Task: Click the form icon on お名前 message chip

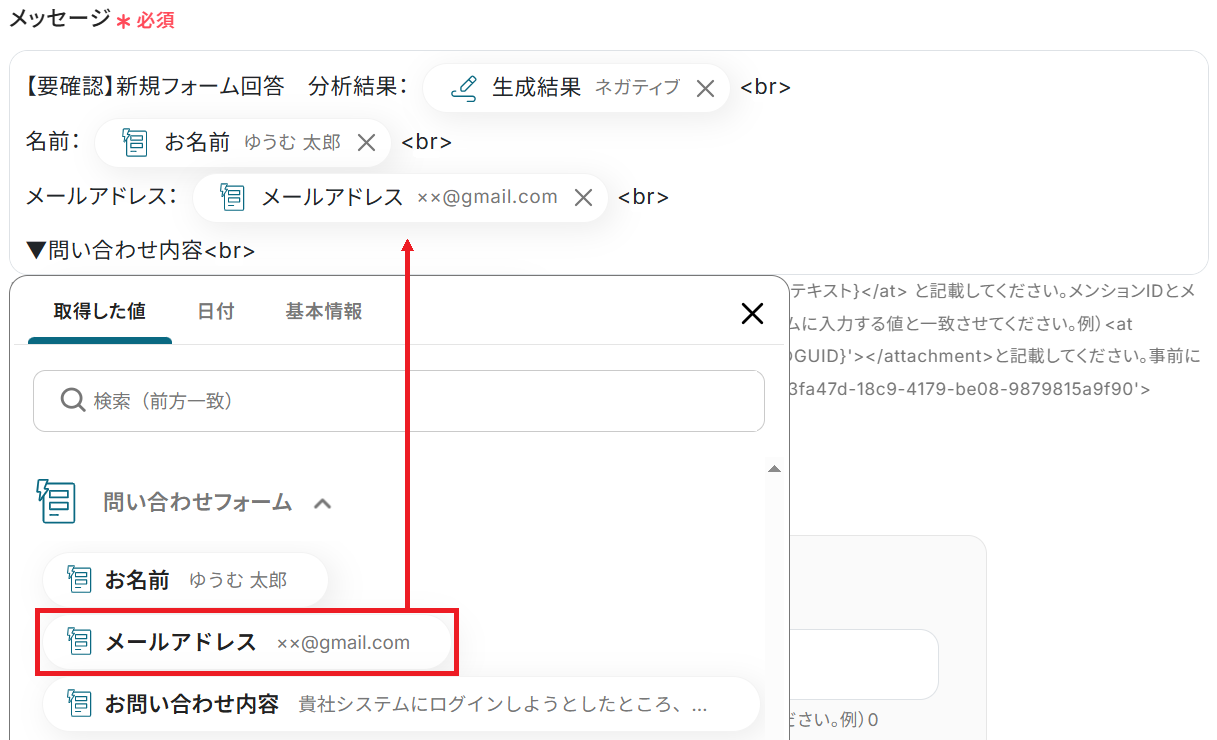Action: coord(135,143)
